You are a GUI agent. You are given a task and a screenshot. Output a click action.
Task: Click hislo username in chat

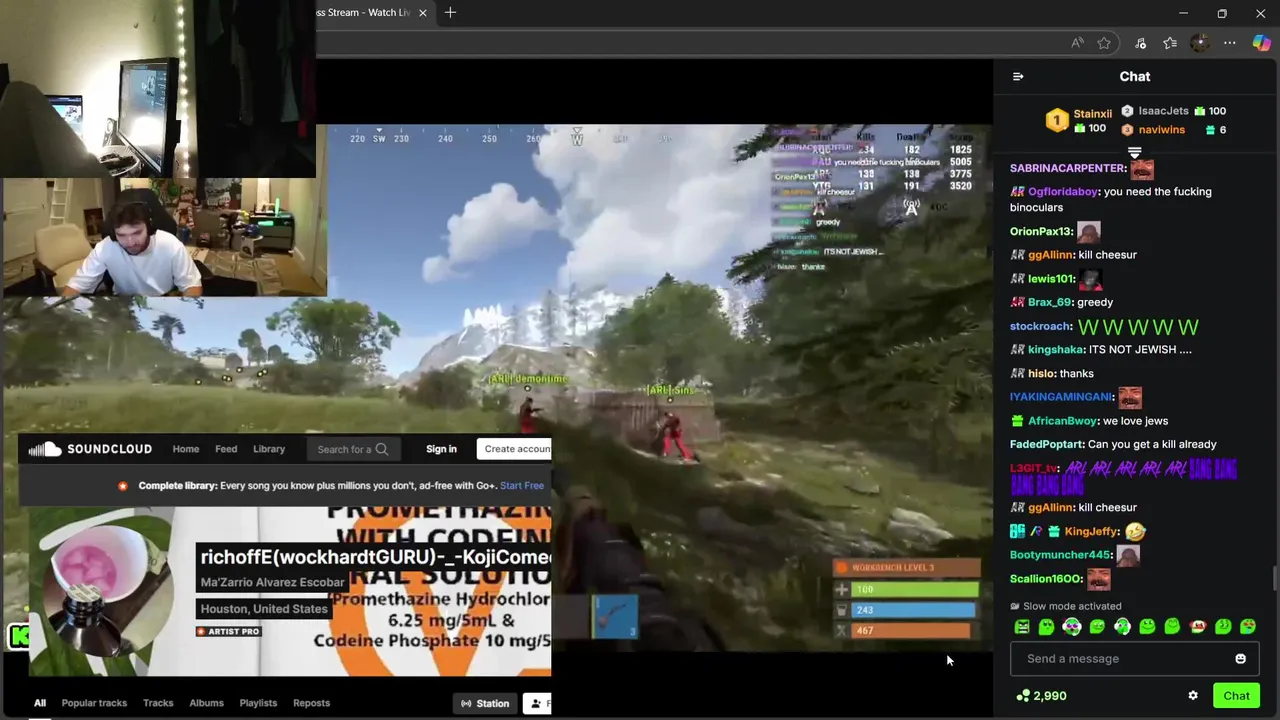point(1041,374)
